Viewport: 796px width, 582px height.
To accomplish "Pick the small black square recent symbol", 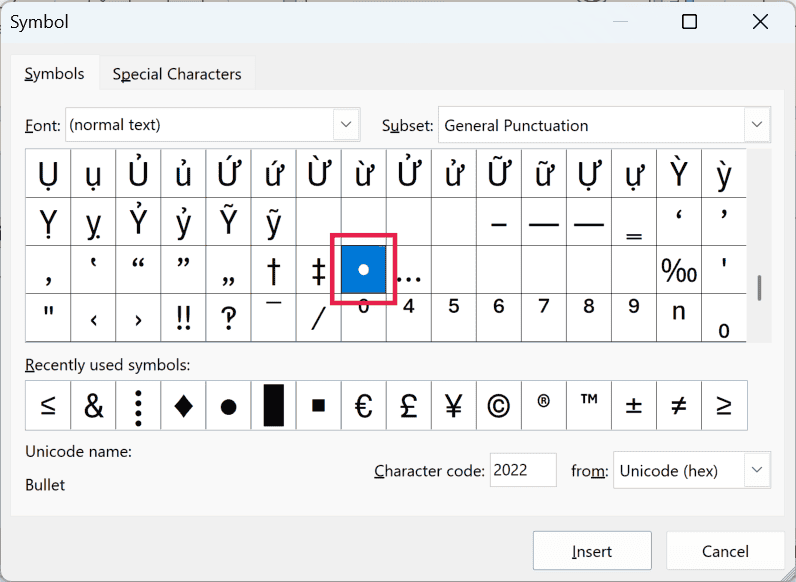I will (x=318, y=405).
